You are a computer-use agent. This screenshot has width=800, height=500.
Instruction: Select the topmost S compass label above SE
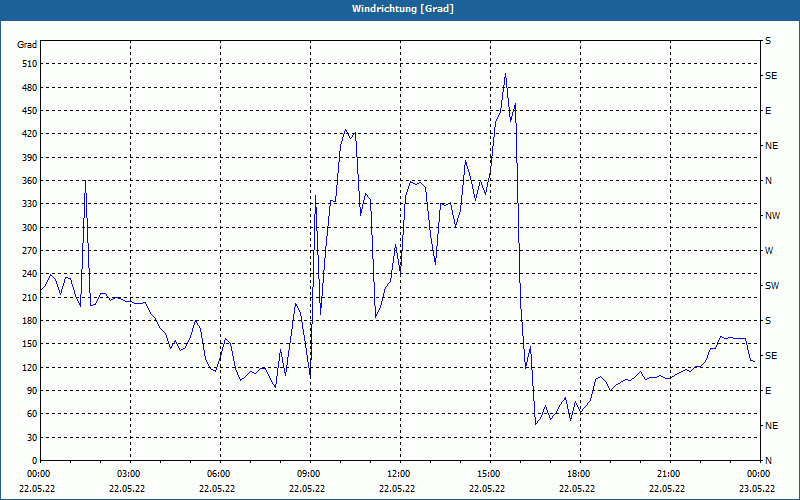pyautogui.click(x=768, y=41)
